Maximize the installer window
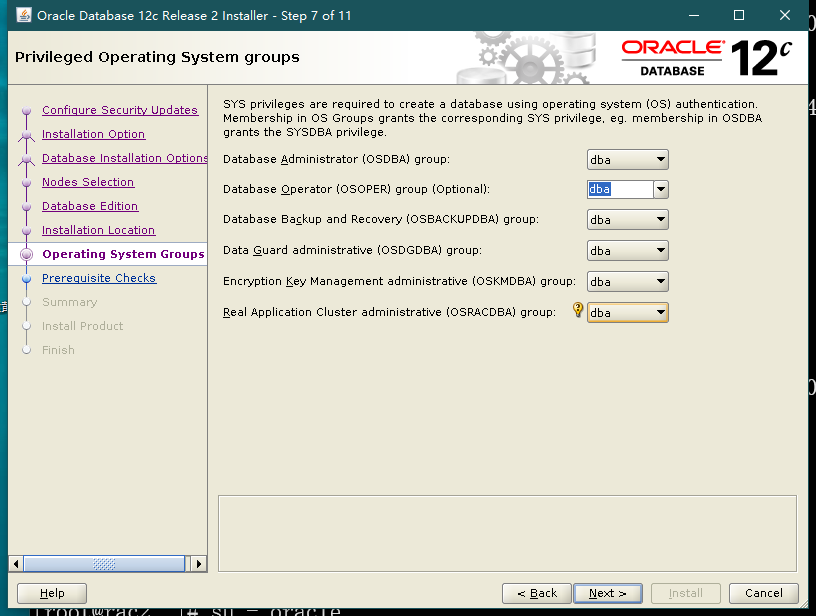816x616 pixels. click(738, 15)
